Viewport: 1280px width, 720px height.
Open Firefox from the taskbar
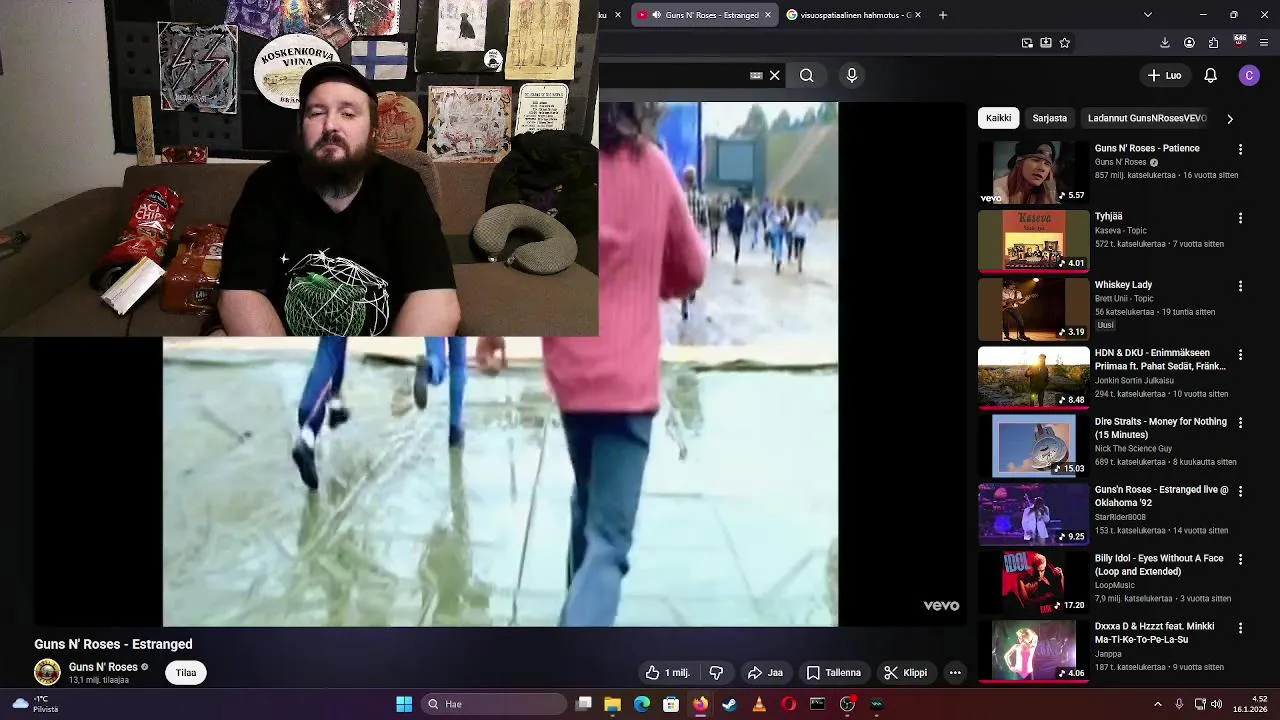pos(700,704)
